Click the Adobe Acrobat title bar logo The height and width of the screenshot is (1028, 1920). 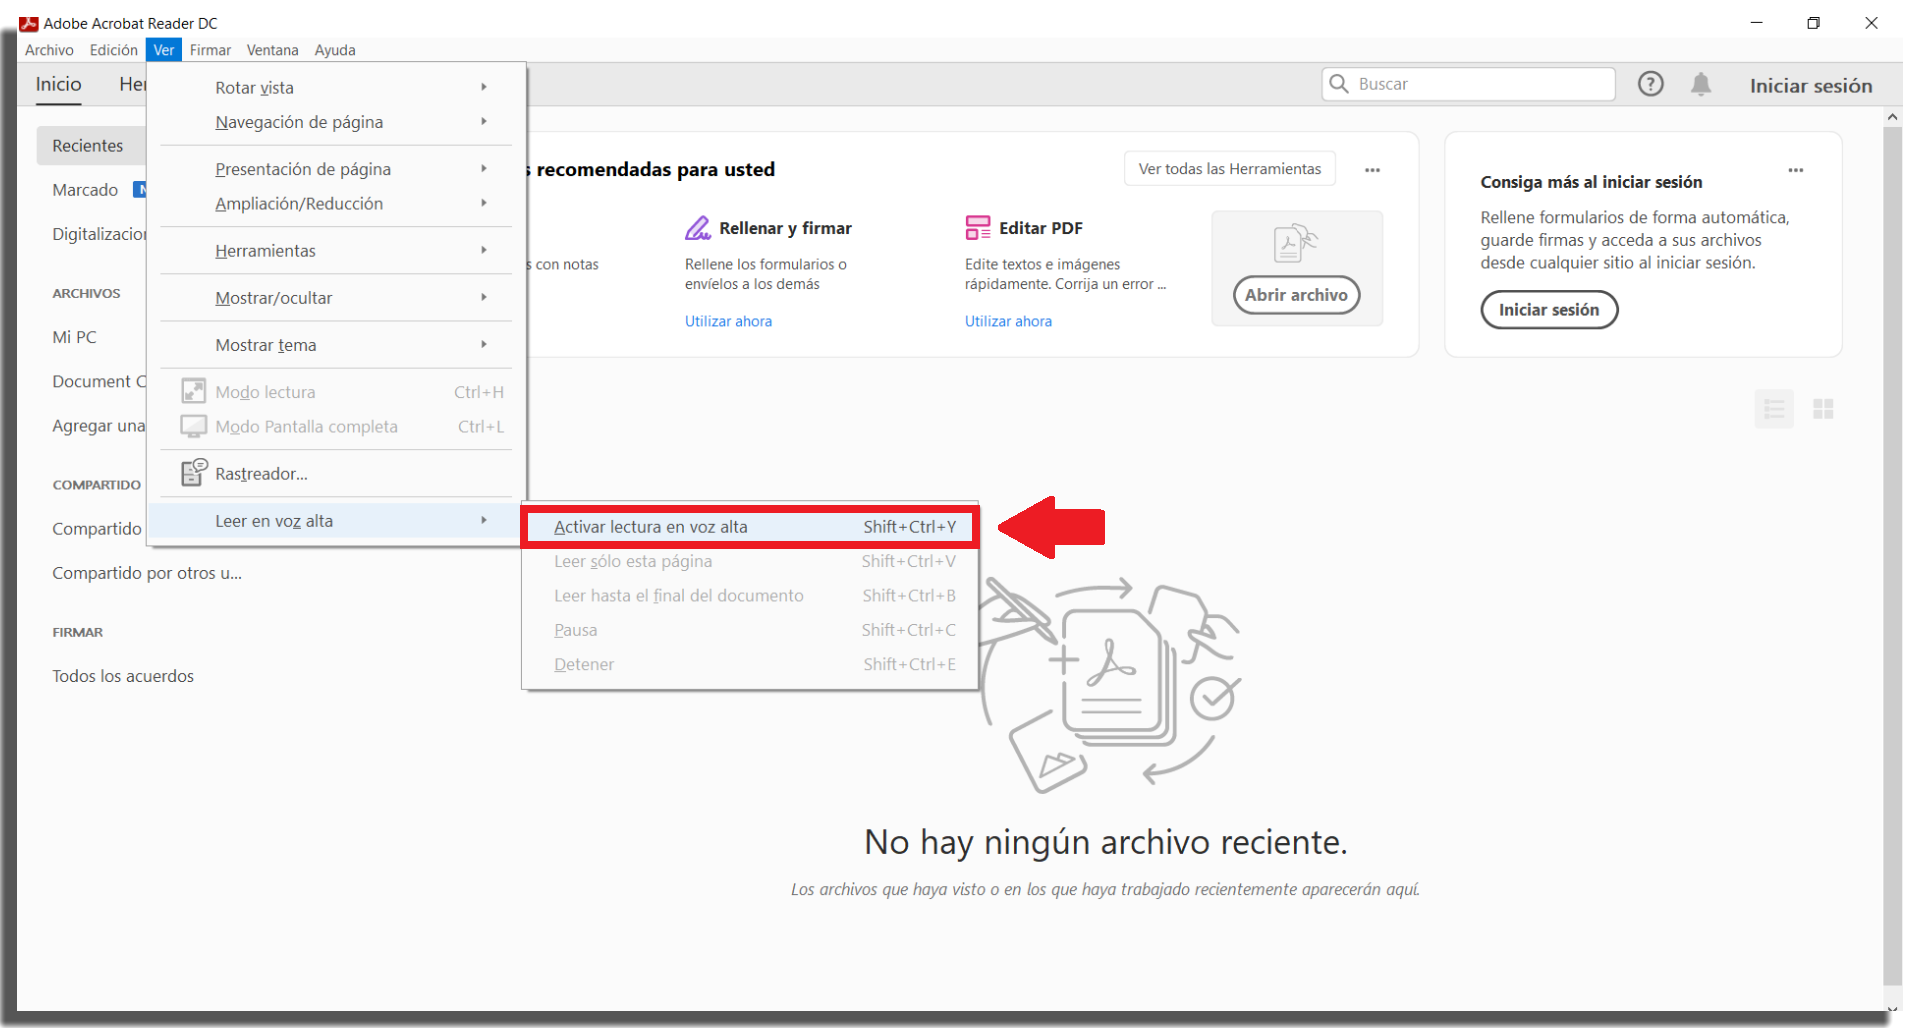(x=29, y=23)
